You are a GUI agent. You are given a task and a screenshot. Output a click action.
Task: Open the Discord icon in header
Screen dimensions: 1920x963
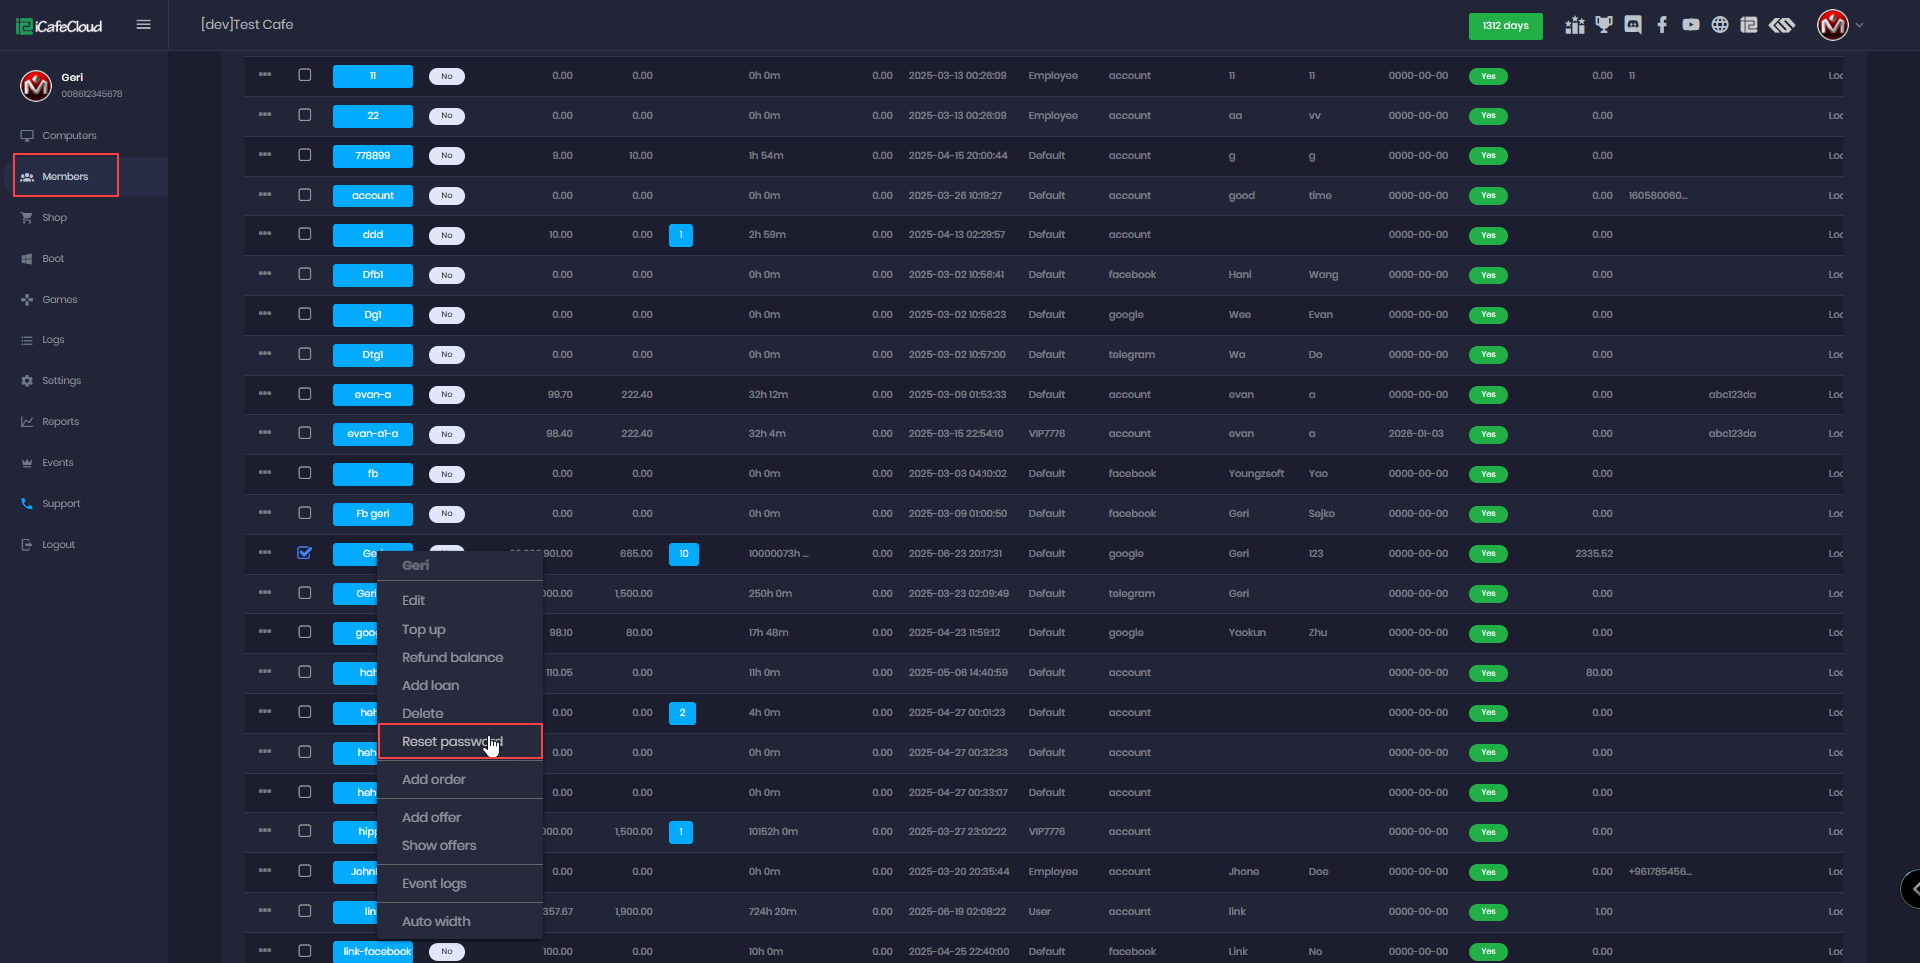1633,25
